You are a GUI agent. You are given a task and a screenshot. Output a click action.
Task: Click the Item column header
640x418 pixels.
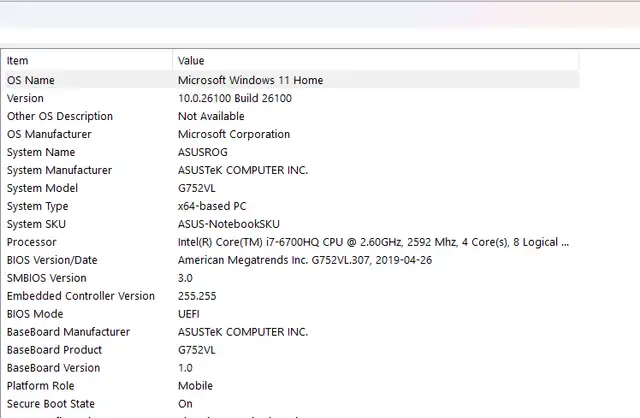87,61
